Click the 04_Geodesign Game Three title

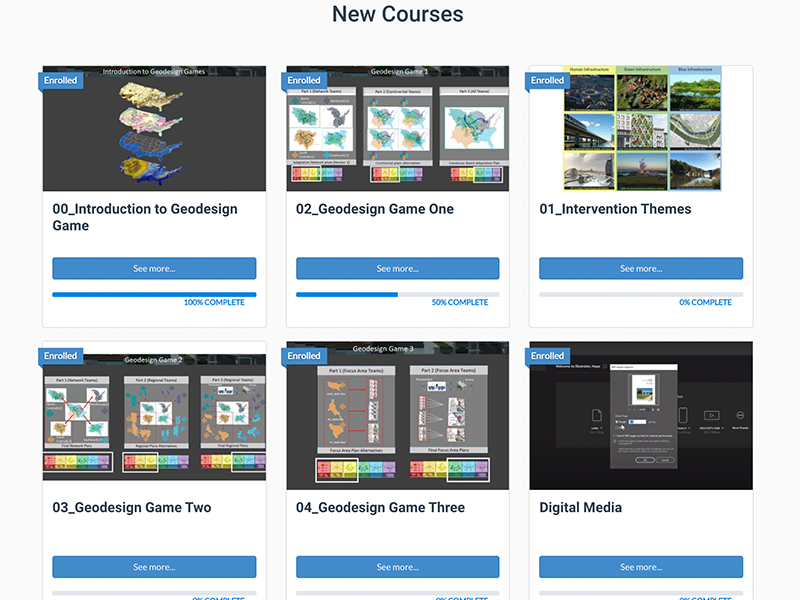click(x=381, y=508)
